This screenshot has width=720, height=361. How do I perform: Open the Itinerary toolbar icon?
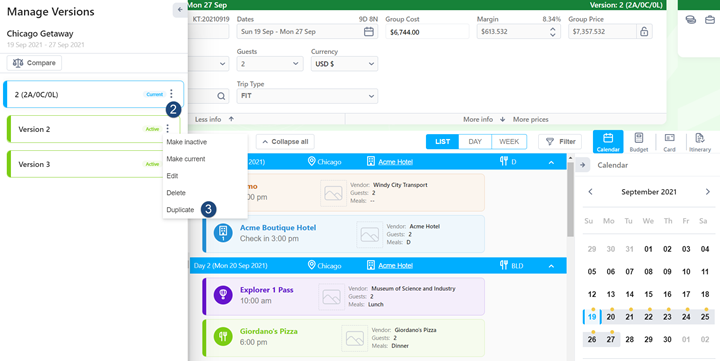tap(700, 141)
